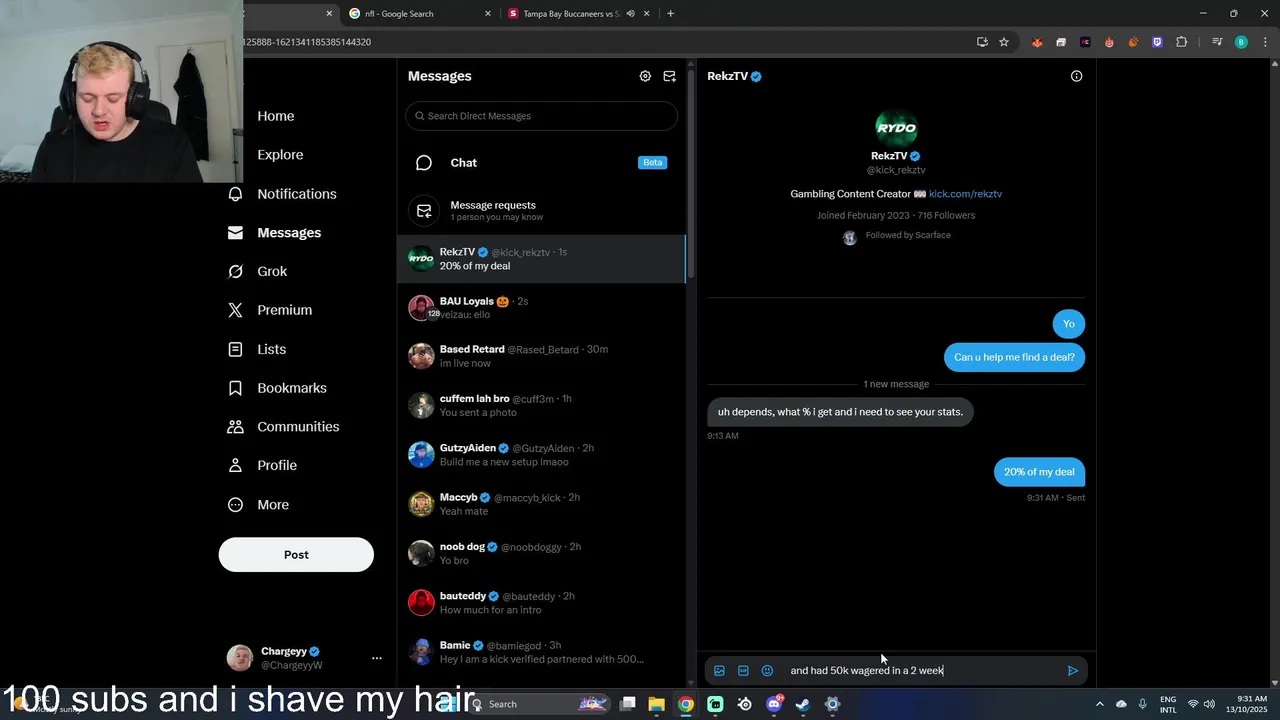Image resolution: width=1280 pixels, height=720 pixels.
Task: Open the cuffem lah bro conversation
Action: tap(541, 405)
